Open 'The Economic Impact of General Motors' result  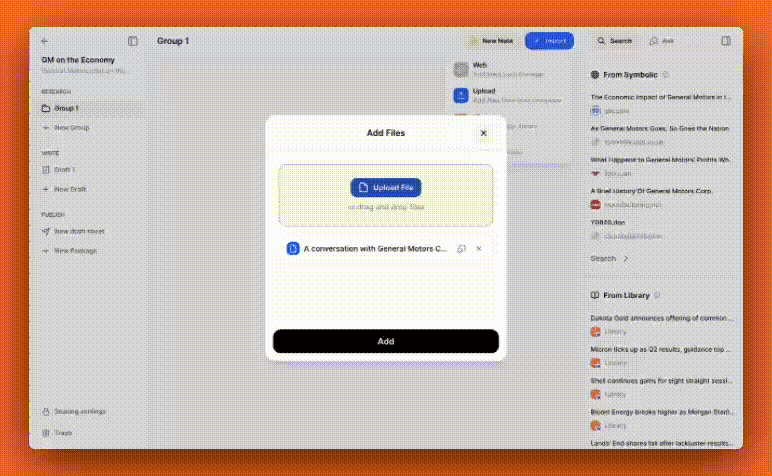661,97
